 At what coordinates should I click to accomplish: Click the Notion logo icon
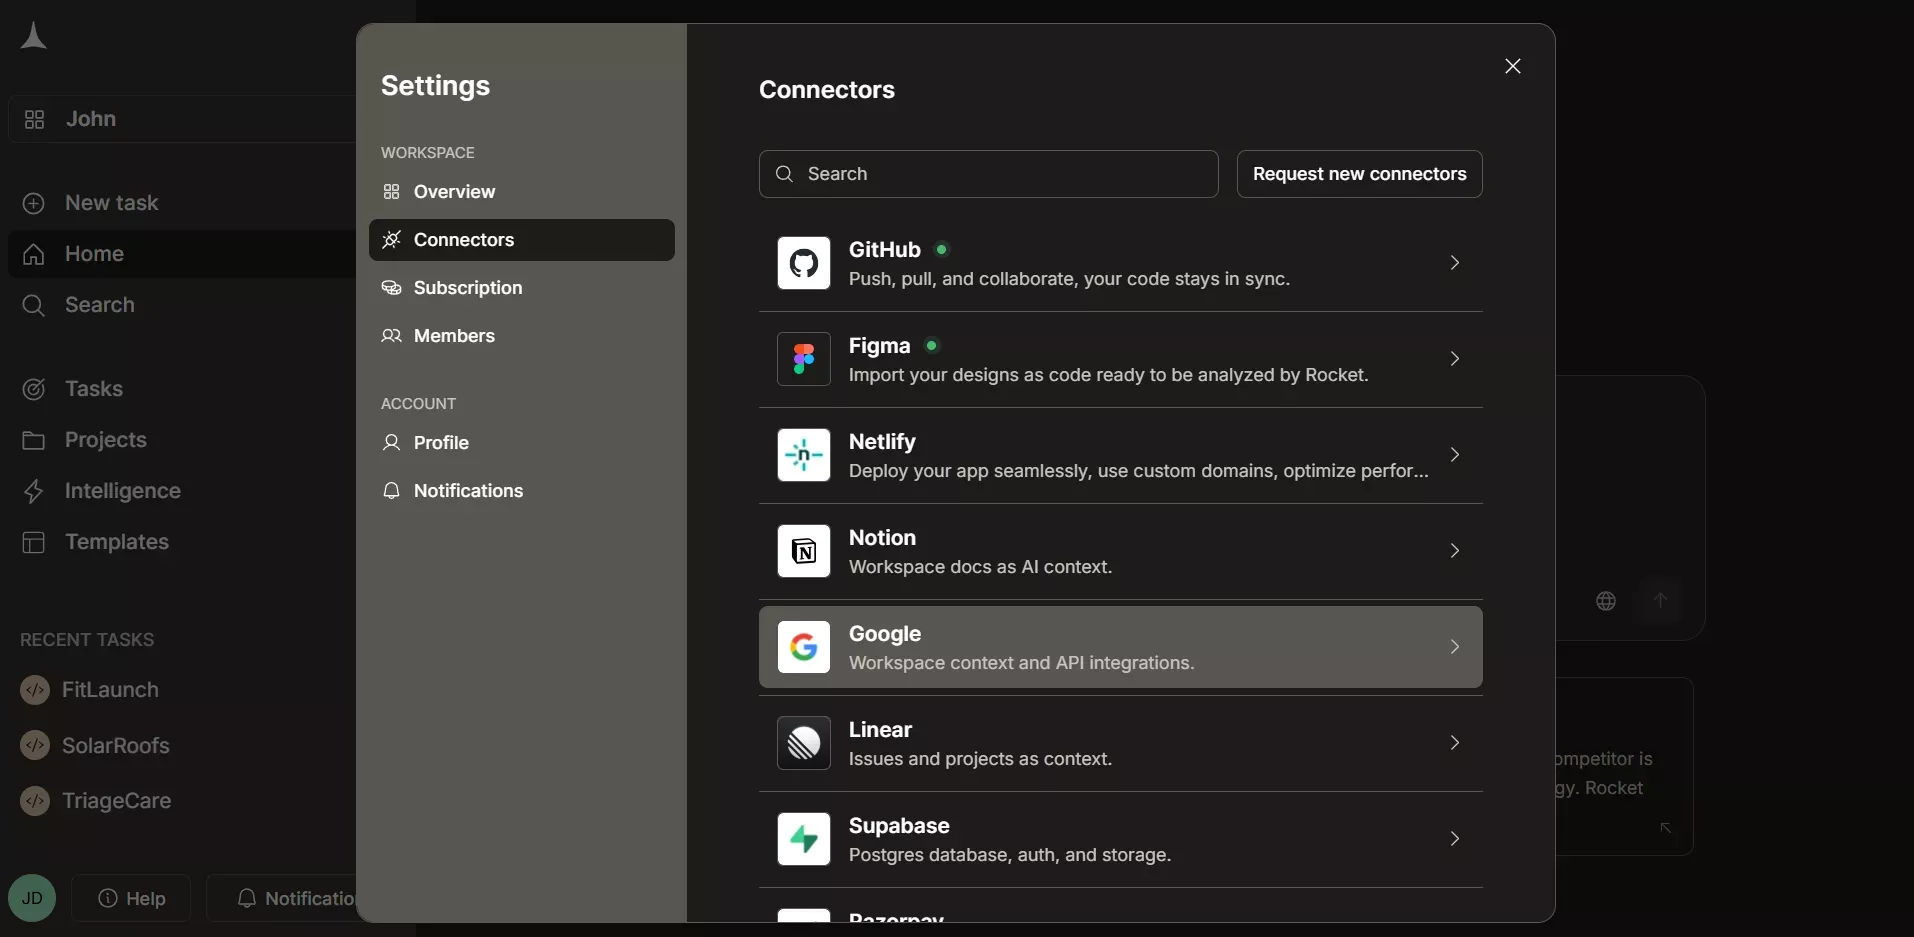[x=804, y=551]
